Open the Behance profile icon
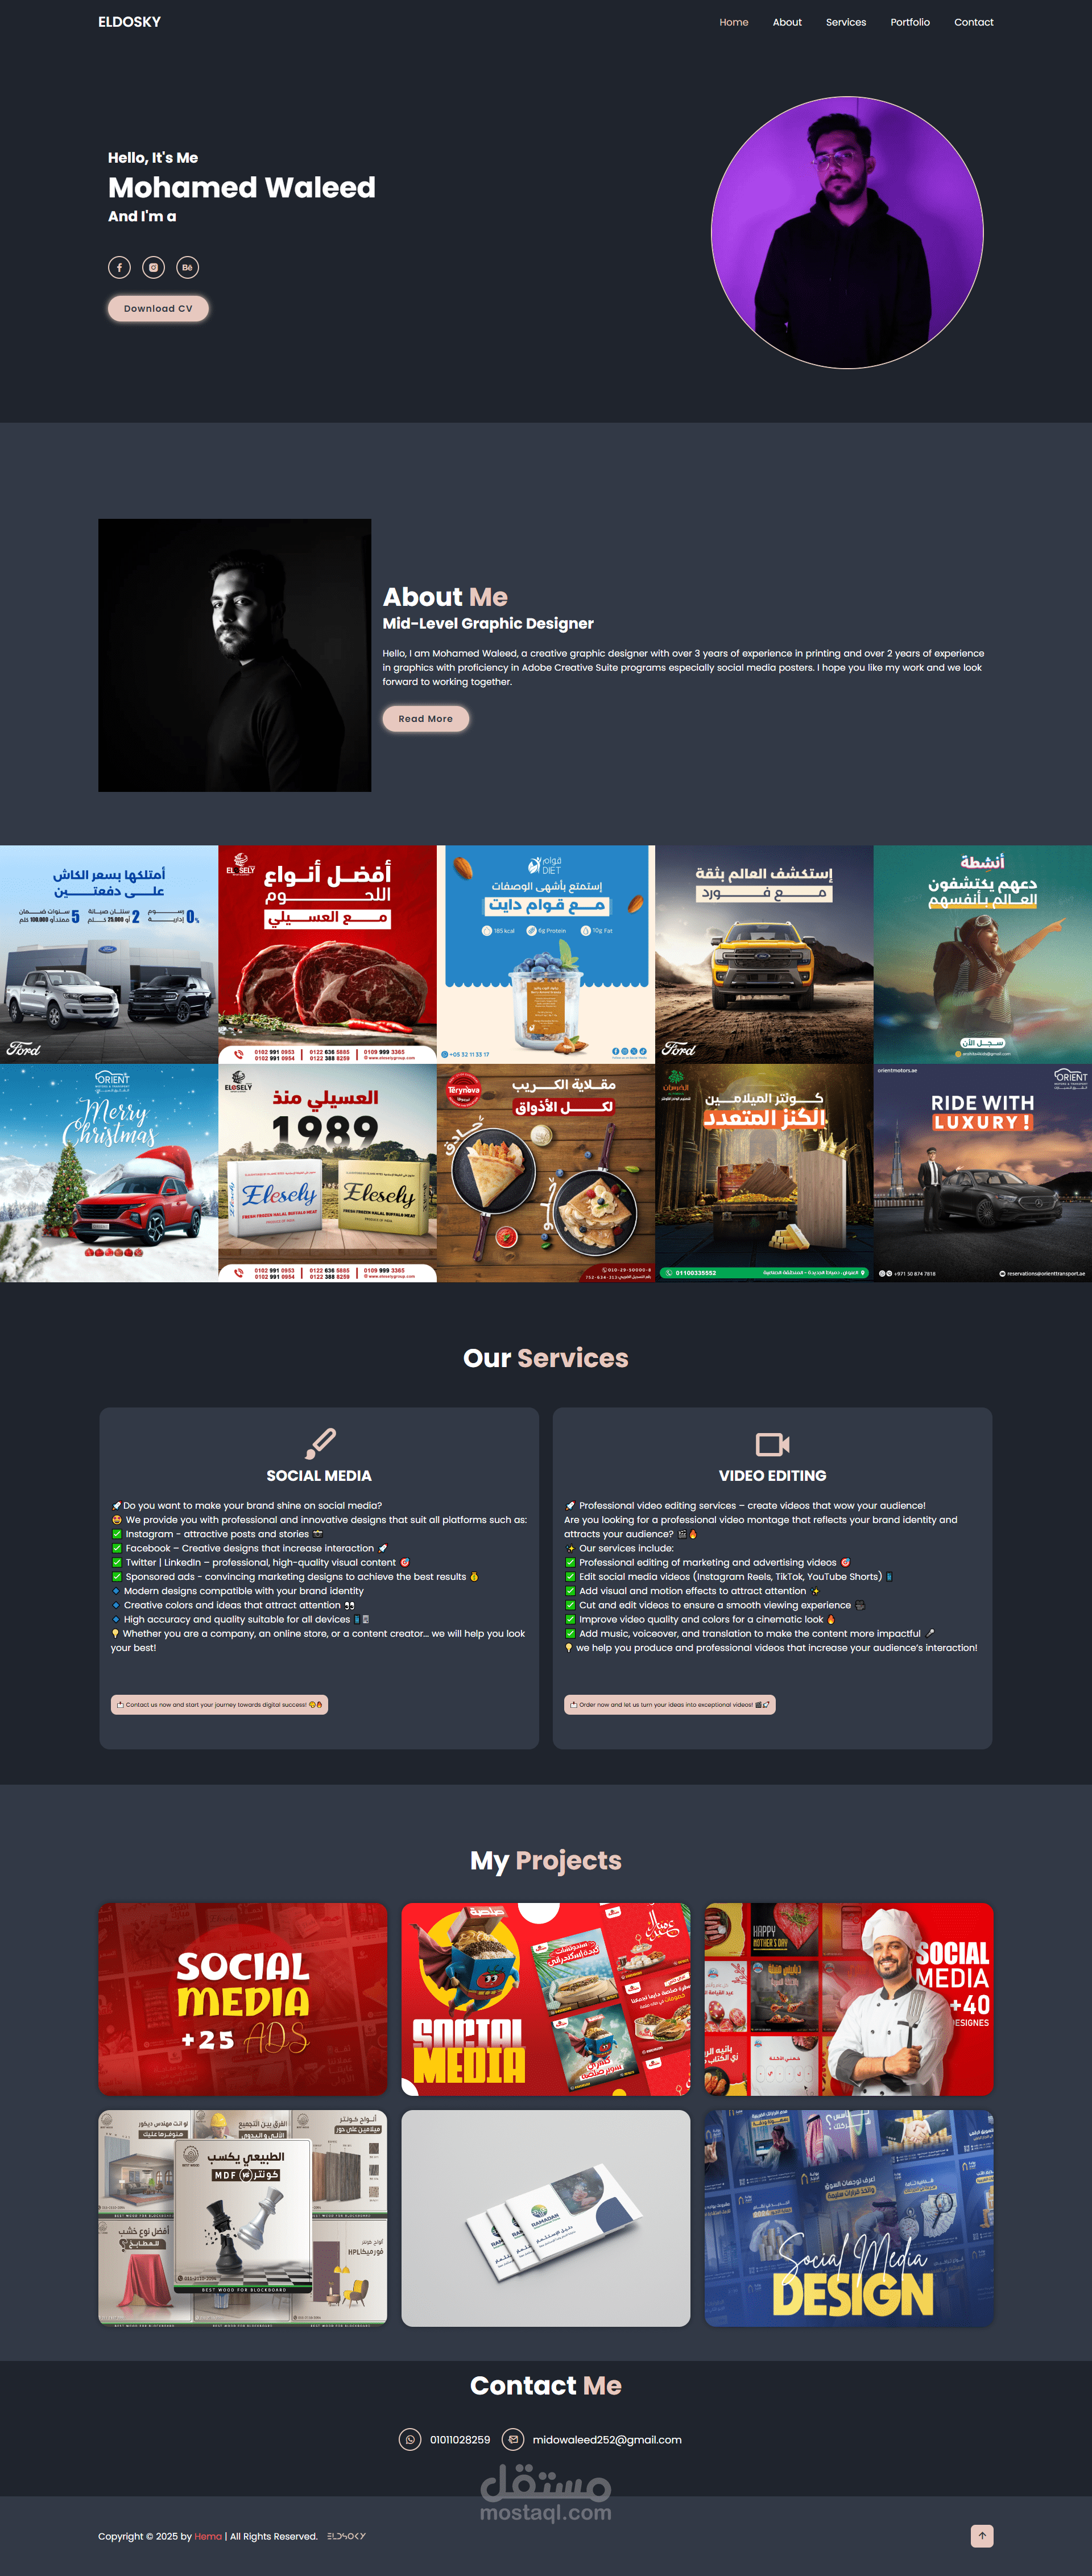Image resolution: width=1092 pixels, height=2576 pixels. [187, 267]
